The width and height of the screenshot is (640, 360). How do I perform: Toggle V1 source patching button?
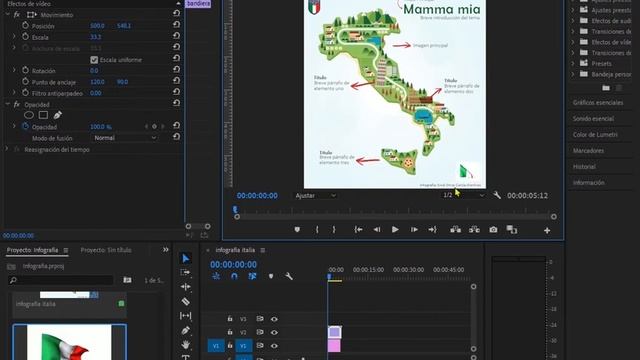(x=216, y=346)
